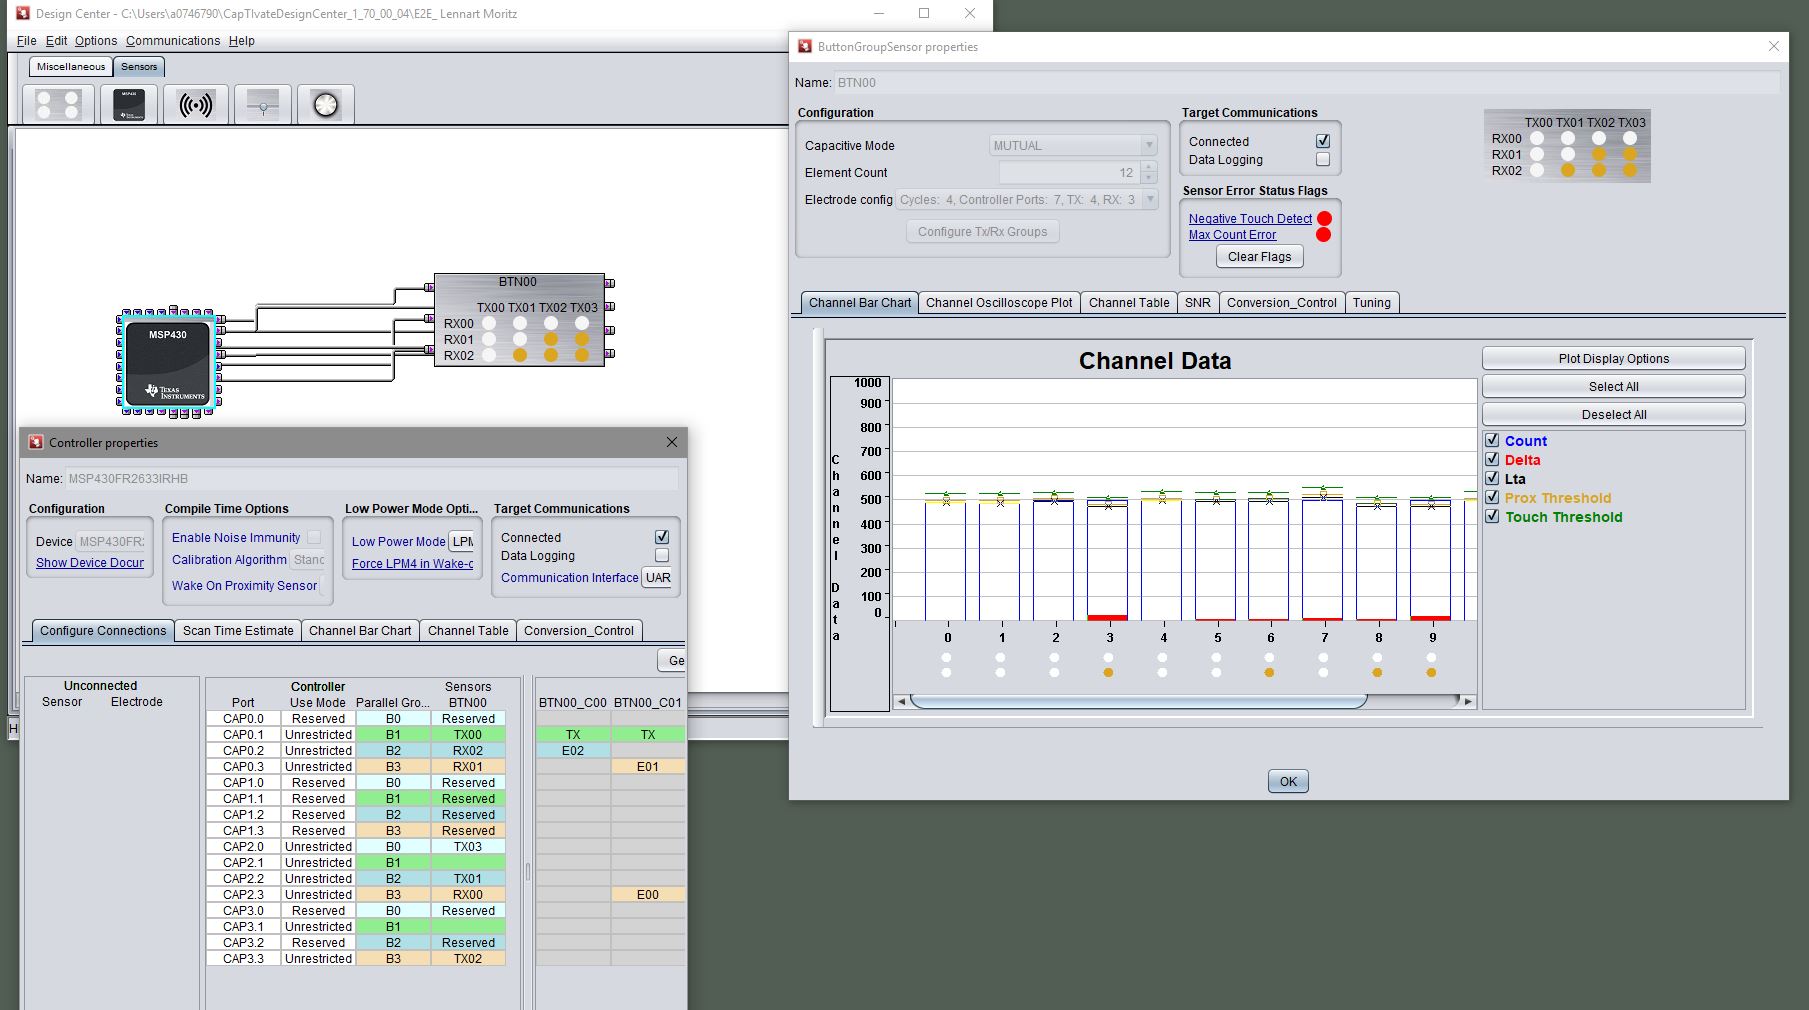Open the Show Device Documentation link
Image resolution: width=1809 pixels, height=1010 pixels.
click(x=89, y=562)
